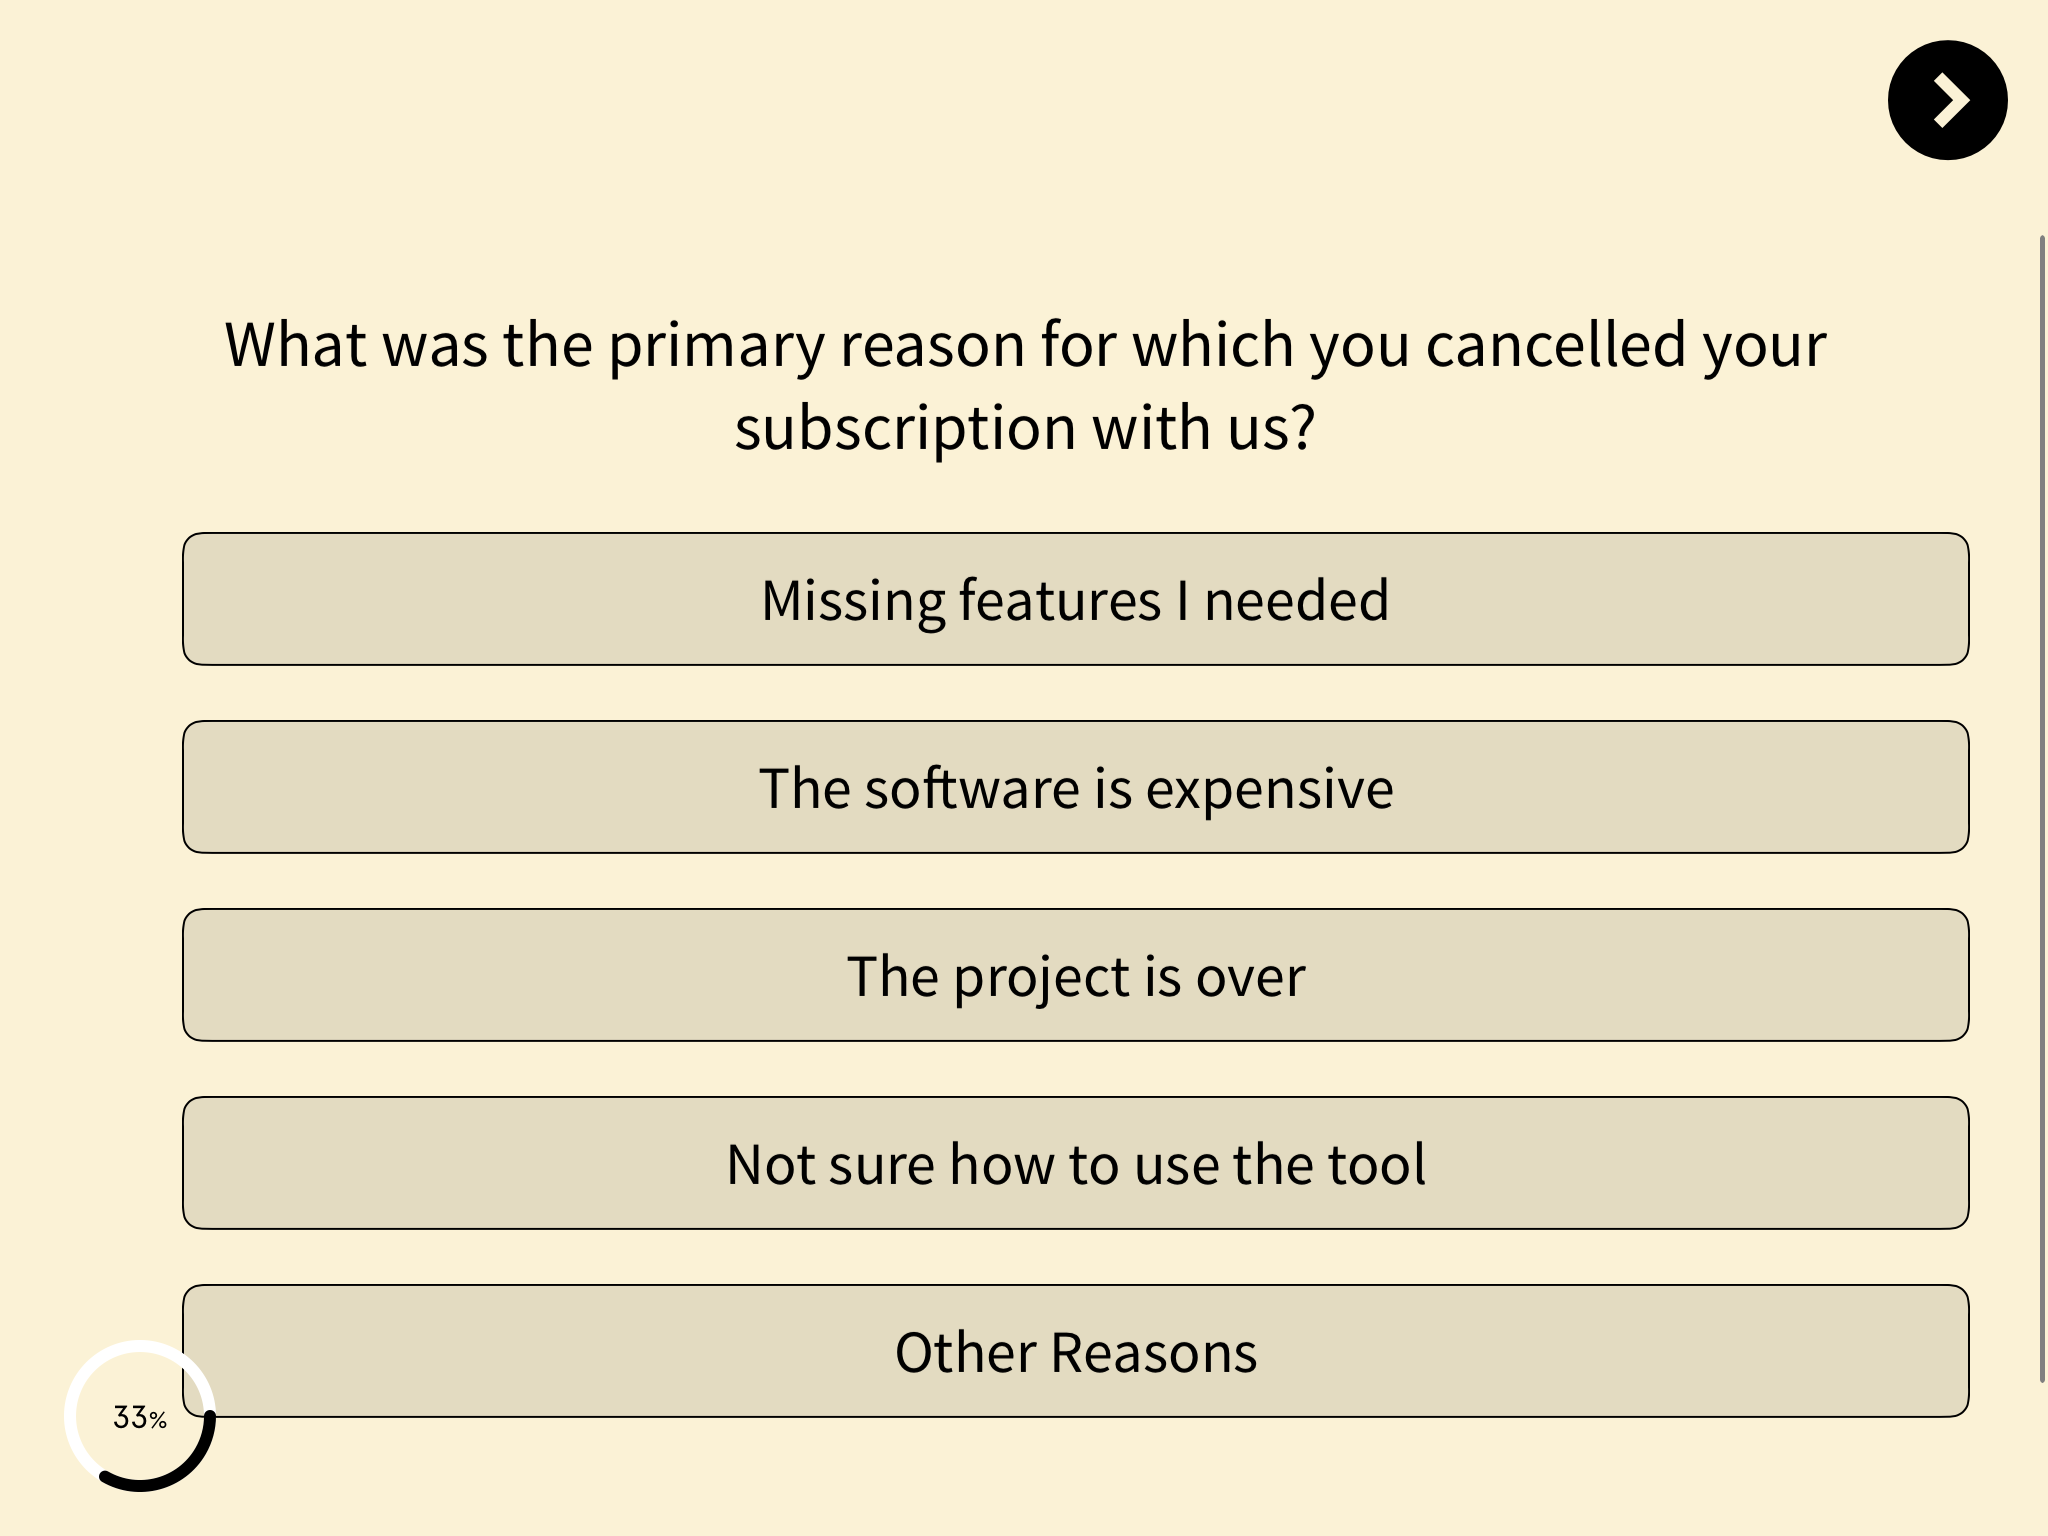Advance using the right chevron in the black circle
The height and width of the screenshot is (1536, 2048).
coord(1947,100)
